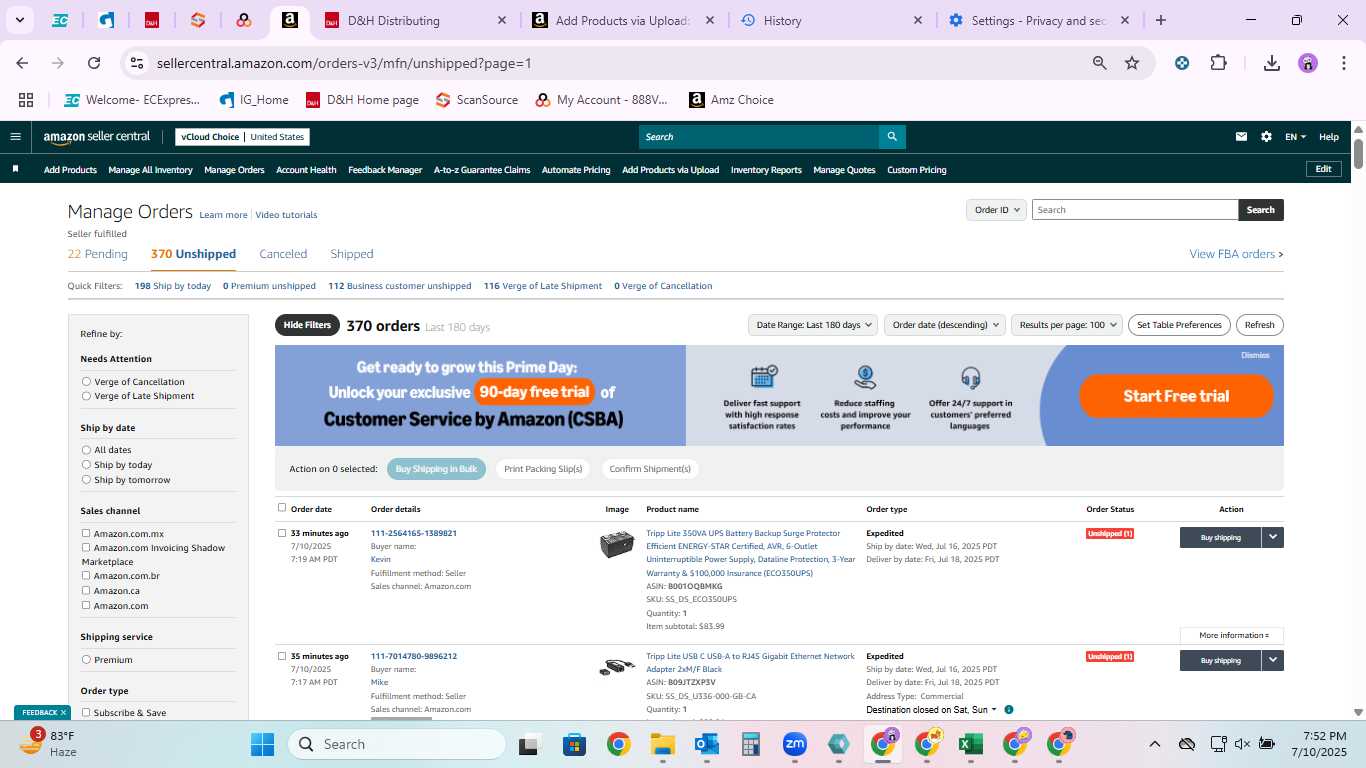Screen dimensions: 1366x768
Task: Click the Start Free trial button
Action: click(1176, 396)
